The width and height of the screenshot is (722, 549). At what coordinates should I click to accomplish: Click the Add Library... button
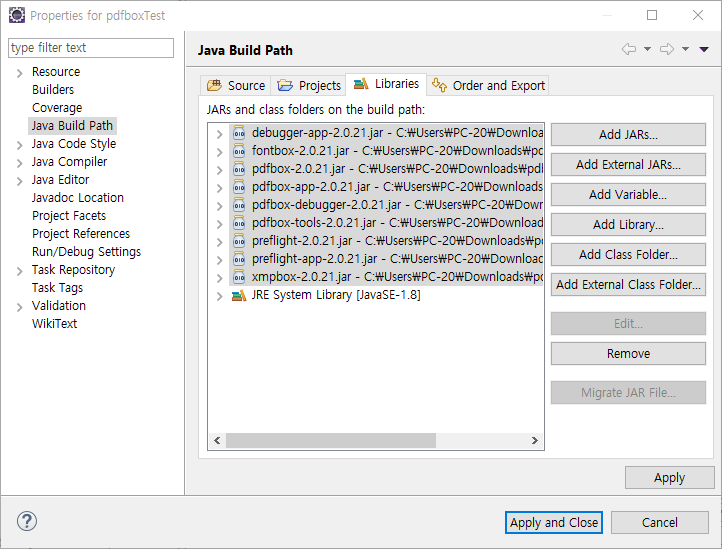tap(628, 224)
